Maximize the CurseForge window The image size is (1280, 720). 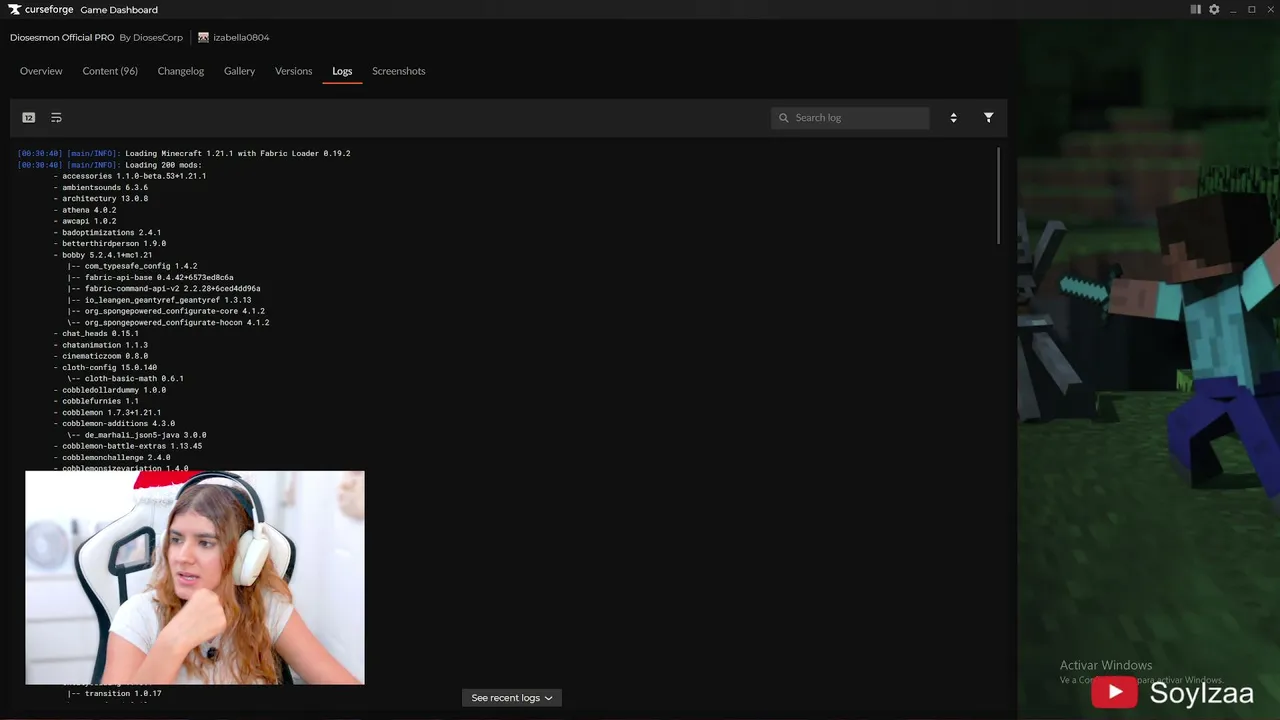pos(1251,10)
